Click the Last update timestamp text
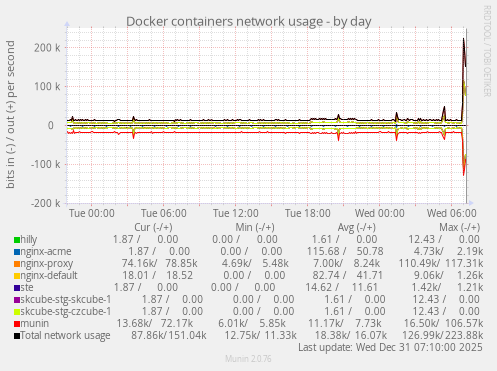The width and height of the screenshot is (497, 371). (390, 347)
